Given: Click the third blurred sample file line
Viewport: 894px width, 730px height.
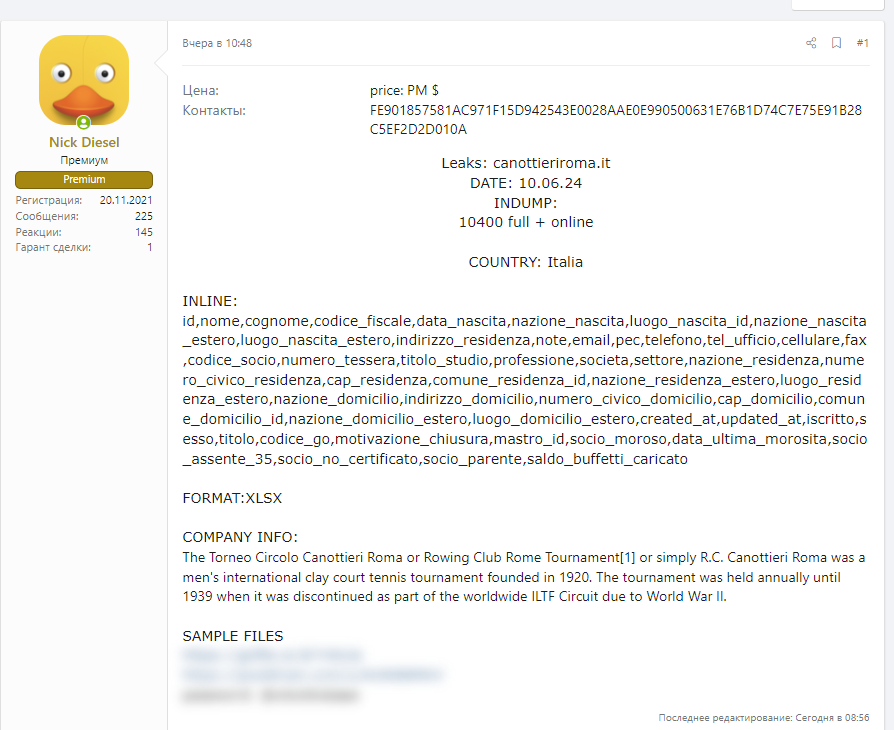Looking at the screenshot, I should [x=271, y=694].
